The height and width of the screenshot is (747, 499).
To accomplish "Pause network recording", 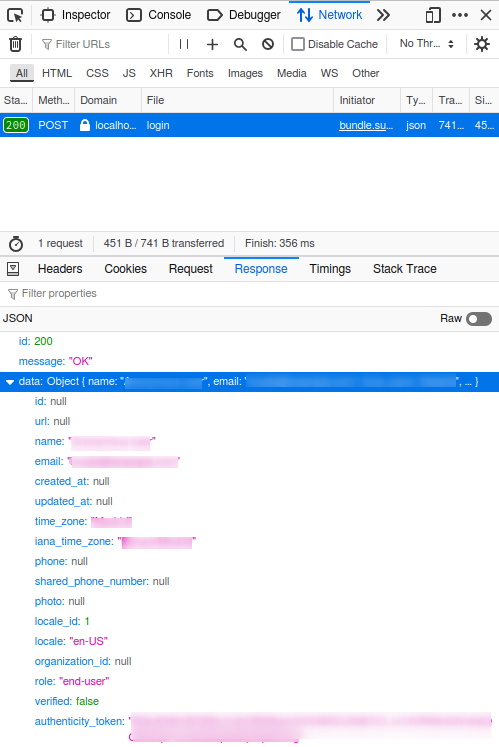I will [184, 44].
